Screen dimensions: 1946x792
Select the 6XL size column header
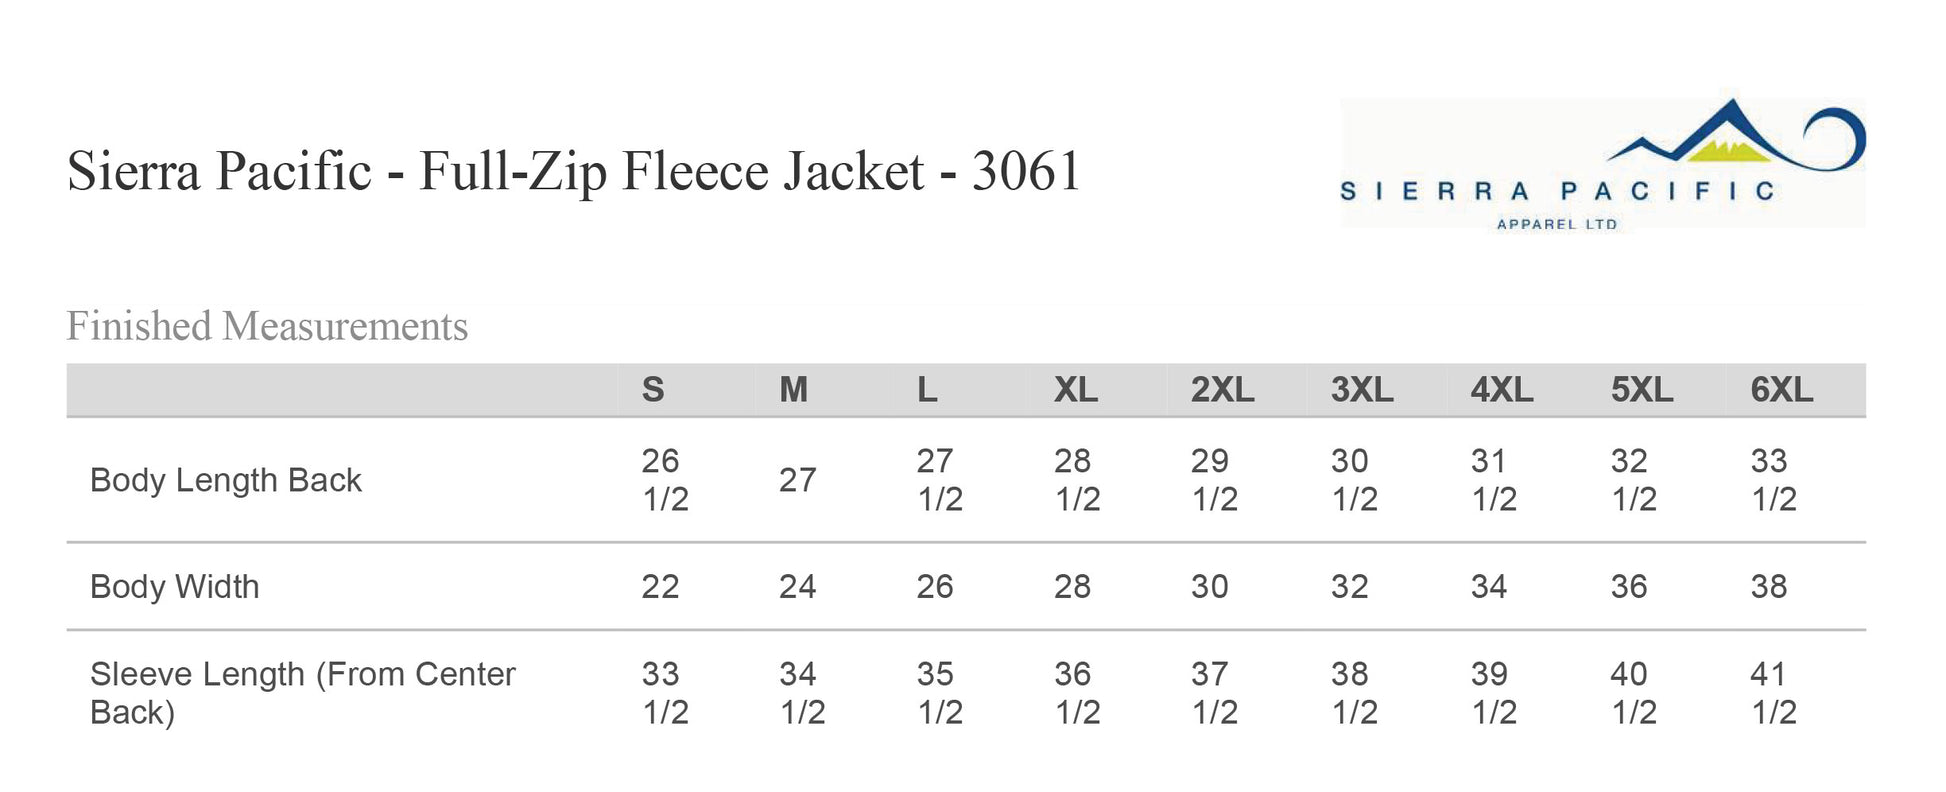point(1782,390)
